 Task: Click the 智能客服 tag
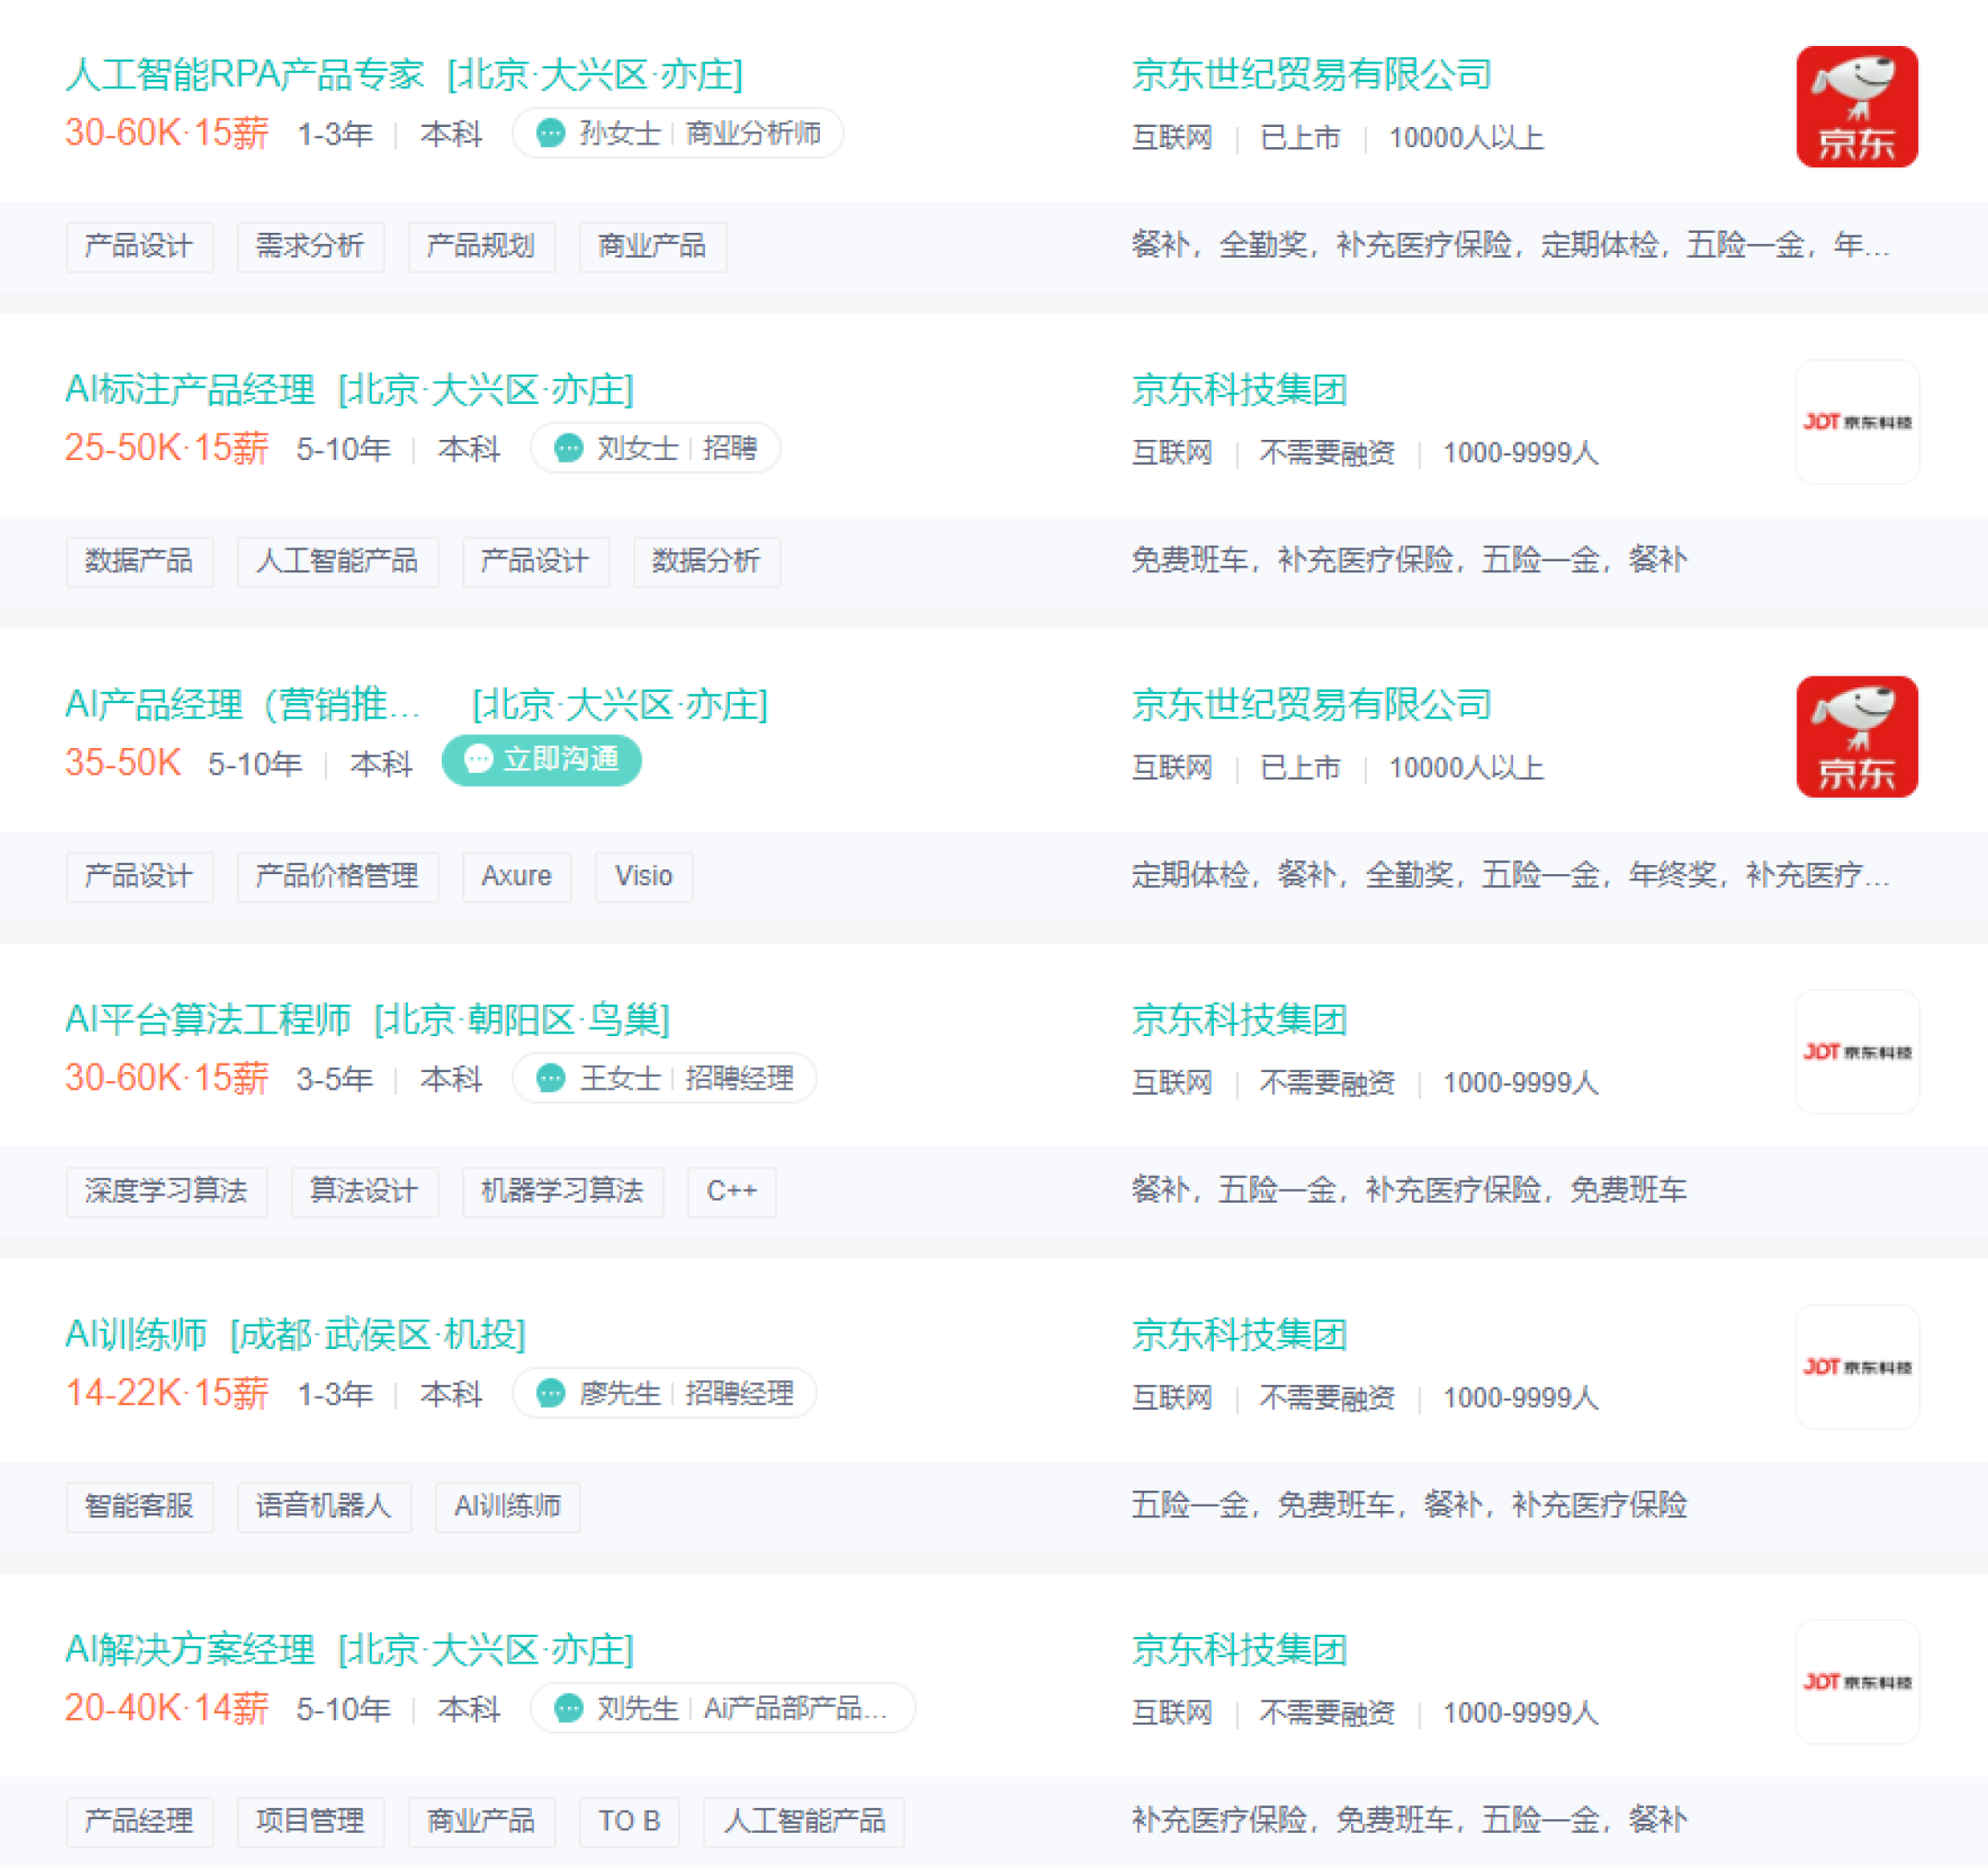139,1506
